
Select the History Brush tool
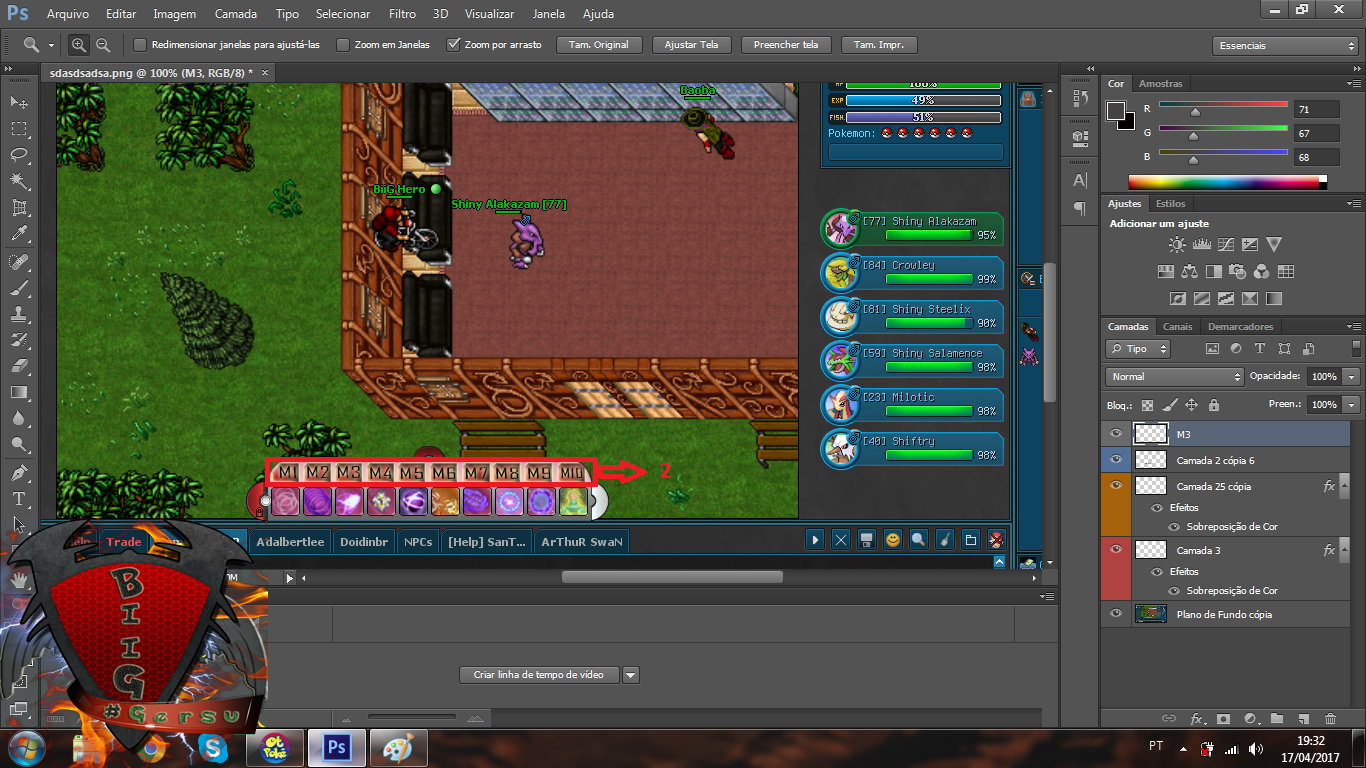[19, 340]
